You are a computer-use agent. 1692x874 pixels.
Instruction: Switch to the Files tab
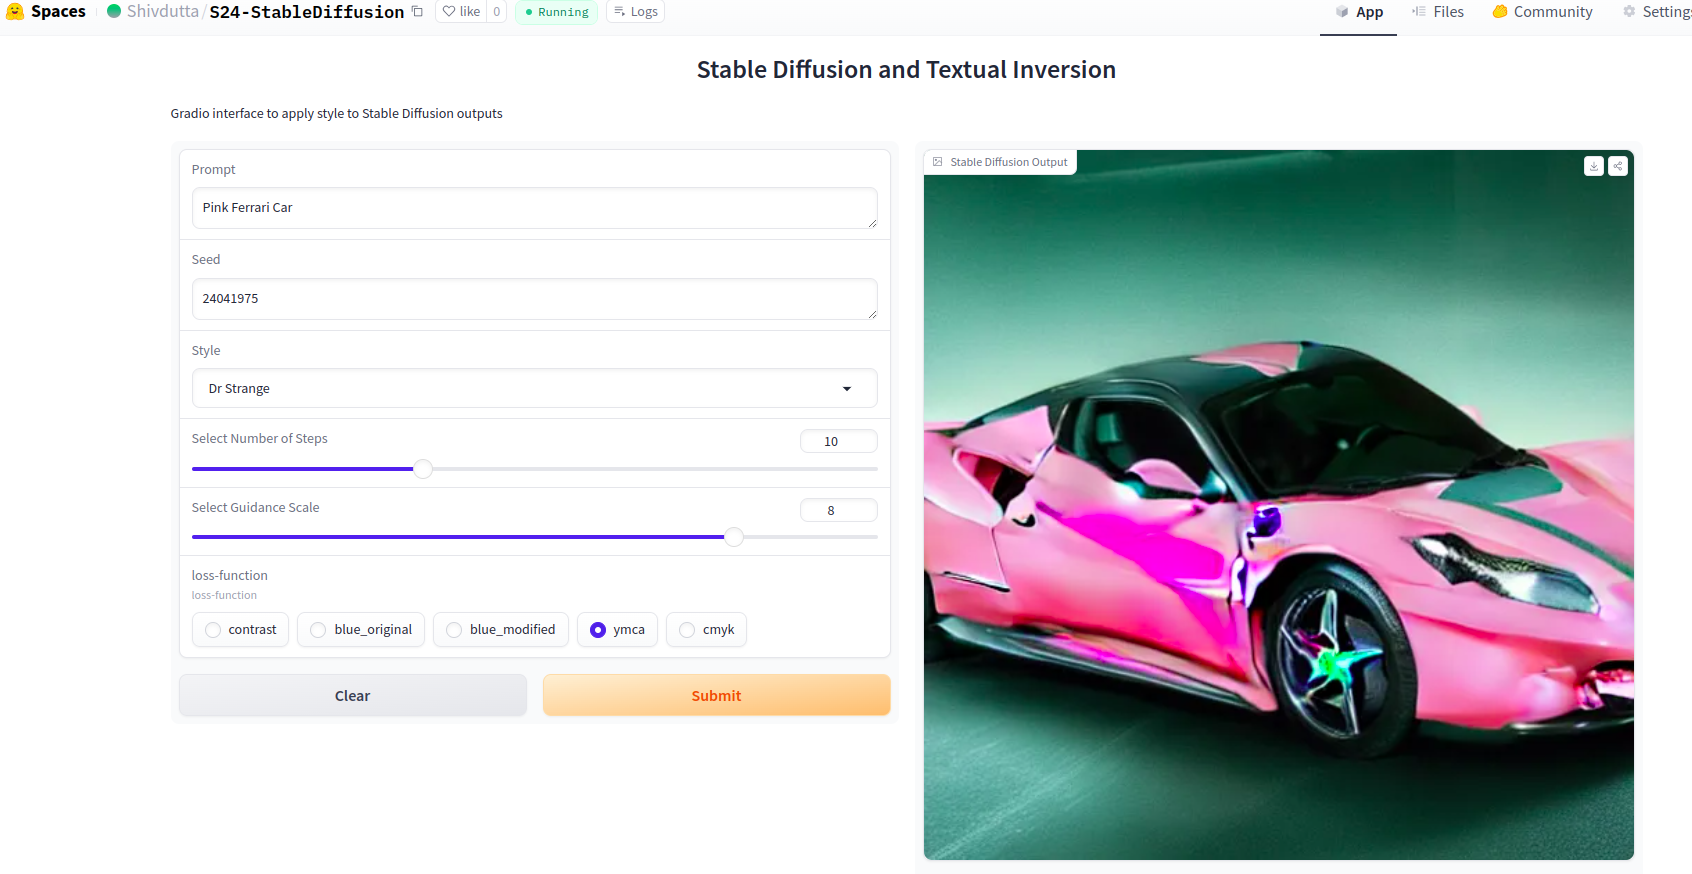[1438, 12]
